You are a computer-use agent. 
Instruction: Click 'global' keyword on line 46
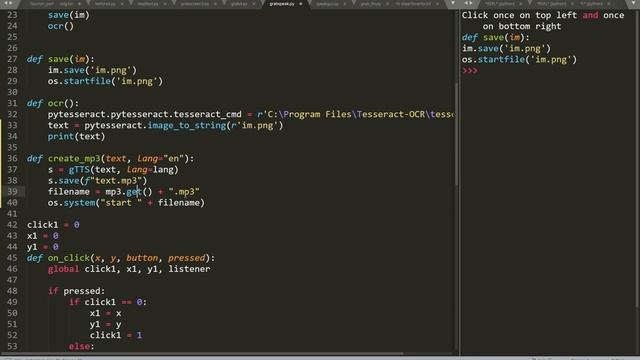pos(63,269)
